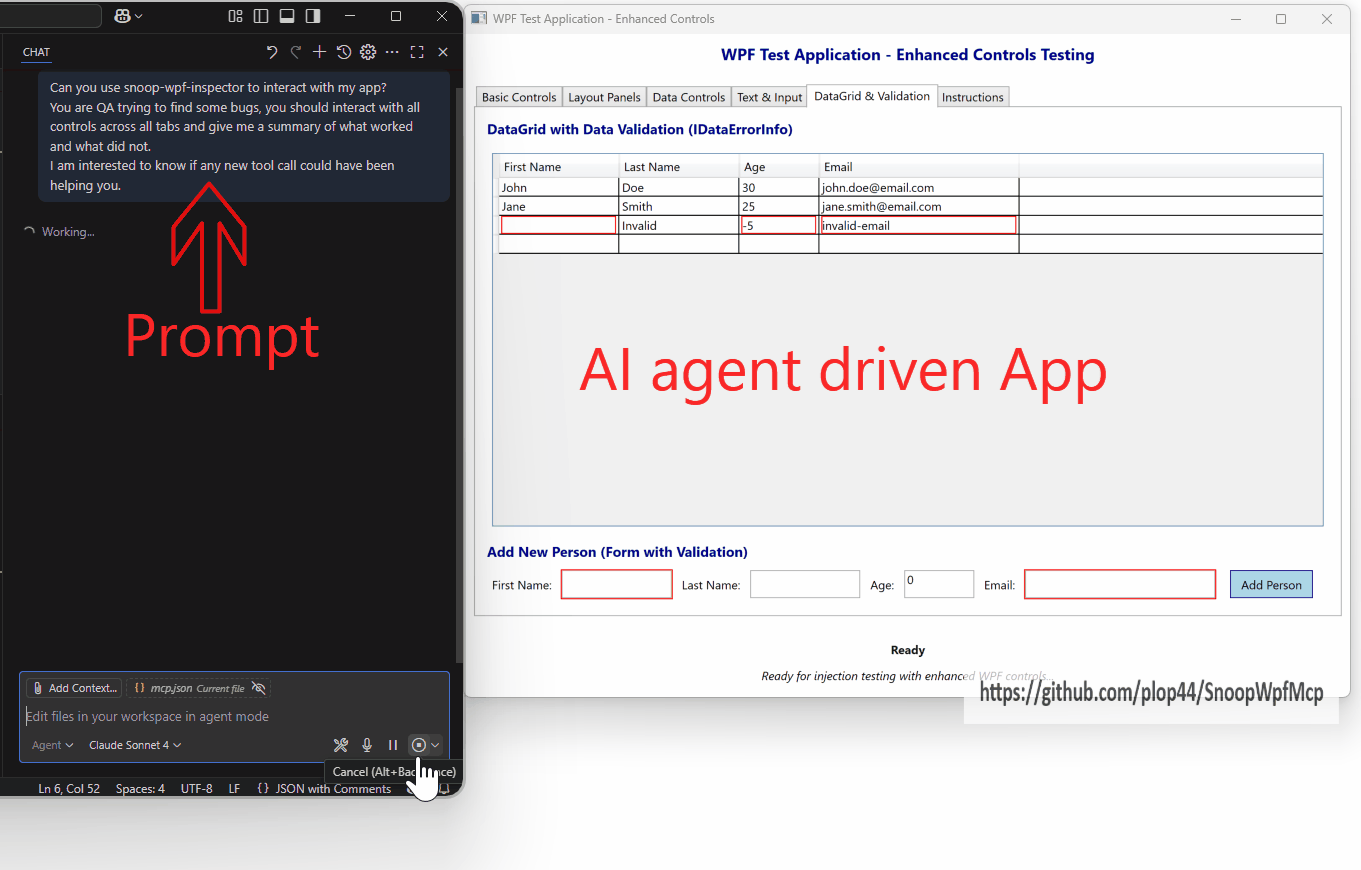Click the First Name form input
The image size is (1361, 870).
click(616, 584)
